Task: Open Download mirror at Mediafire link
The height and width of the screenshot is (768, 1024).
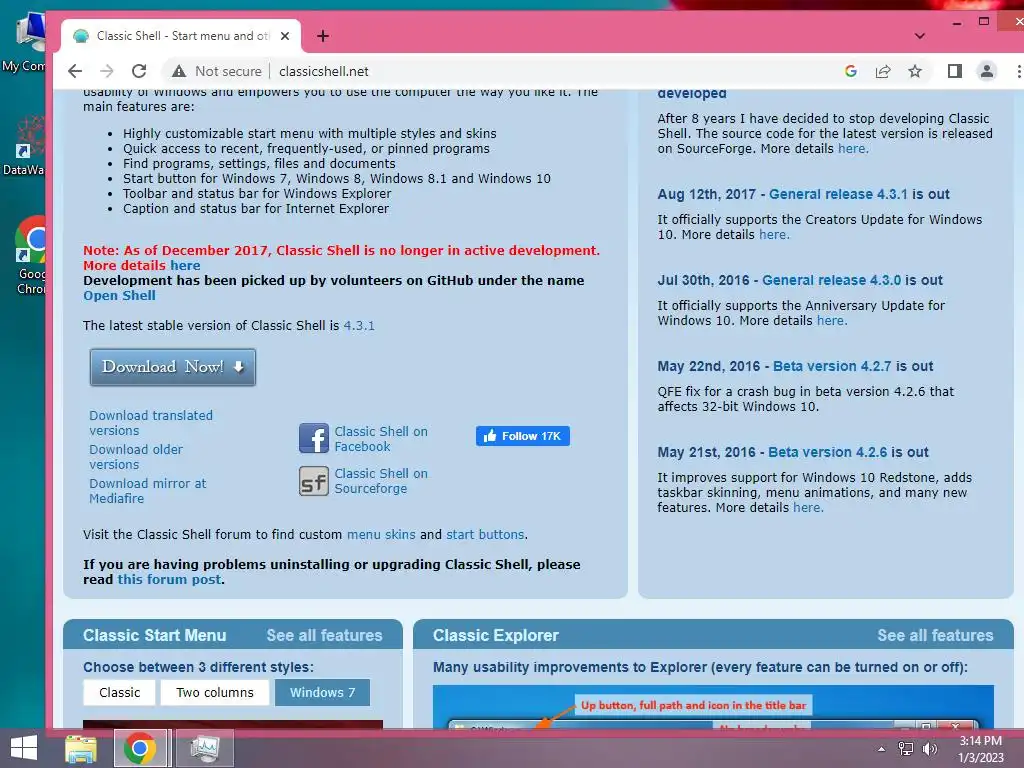Action: coord(148,490)
